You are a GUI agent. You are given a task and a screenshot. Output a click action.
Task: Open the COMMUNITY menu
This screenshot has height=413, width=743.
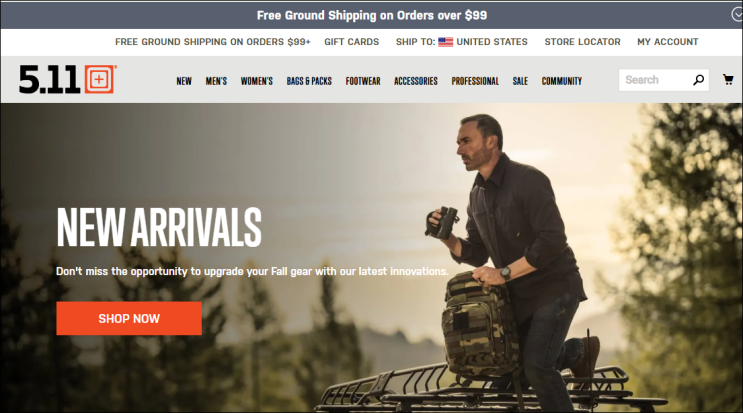[x=562, y=81]
